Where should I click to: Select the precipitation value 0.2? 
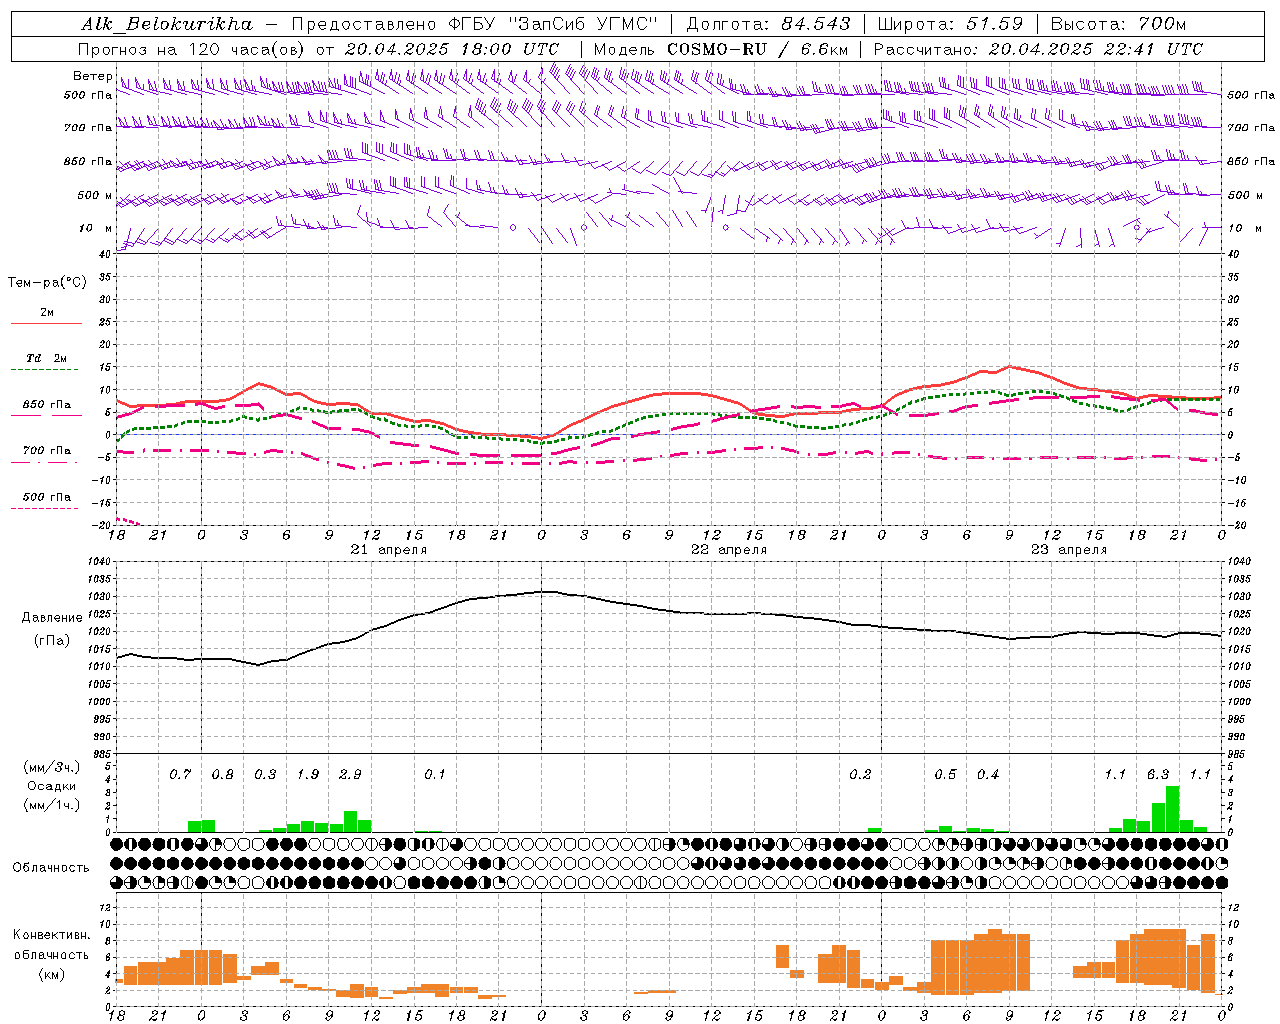[860, 775]
